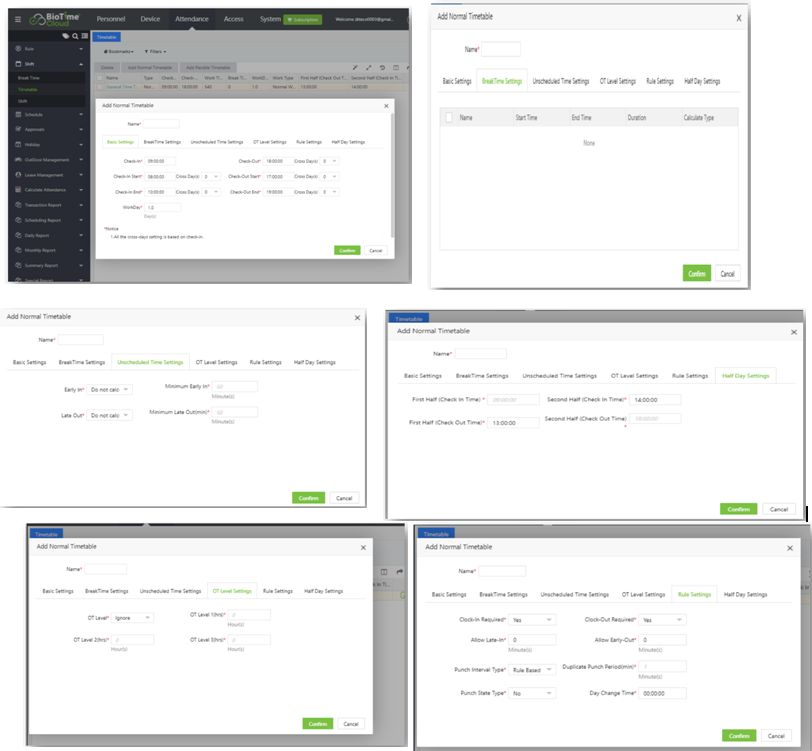The width and height of the screenshot is (812, 751).
Task: Click the search icon in the sidebar header
Action: (x=74, y=36)
